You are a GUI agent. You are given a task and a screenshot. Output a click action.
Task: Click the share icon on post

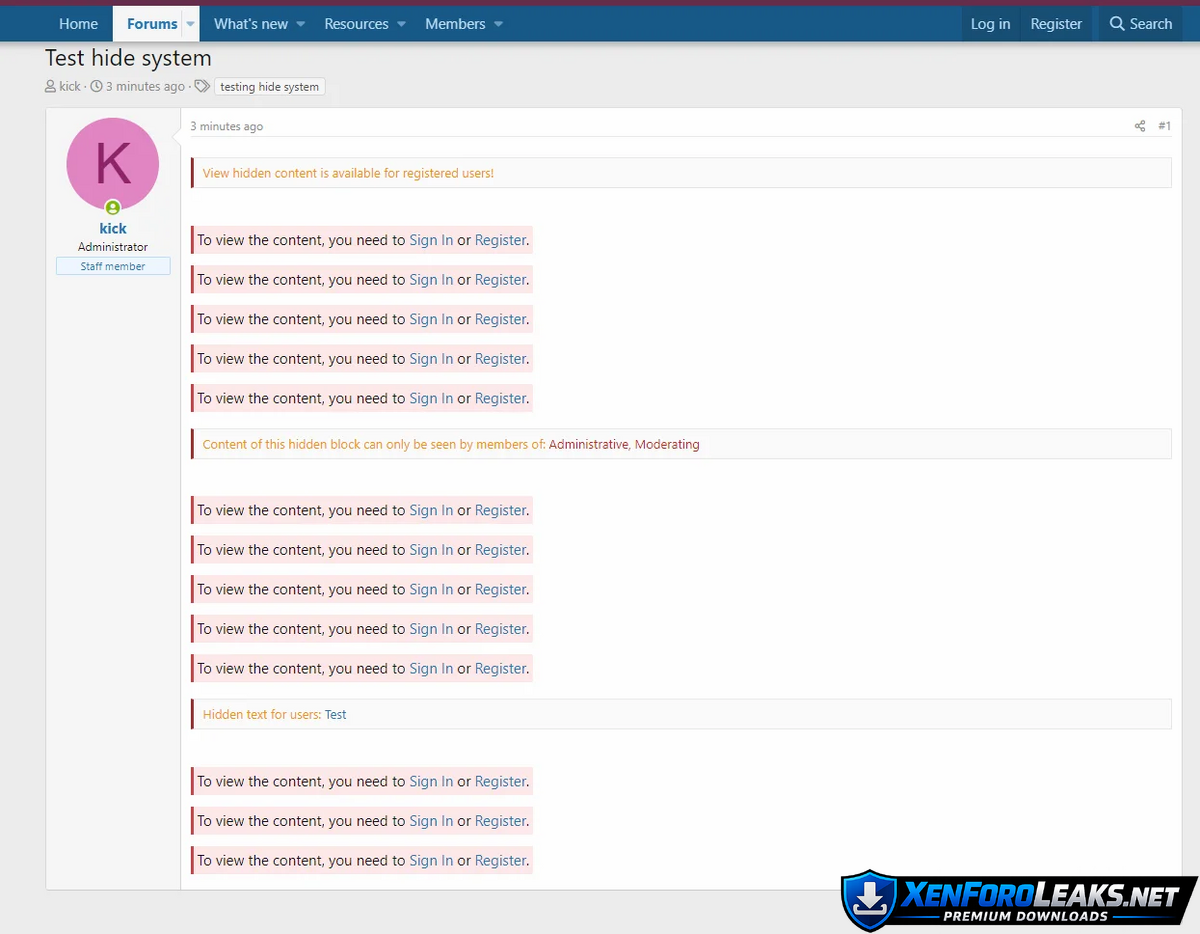1139,126
